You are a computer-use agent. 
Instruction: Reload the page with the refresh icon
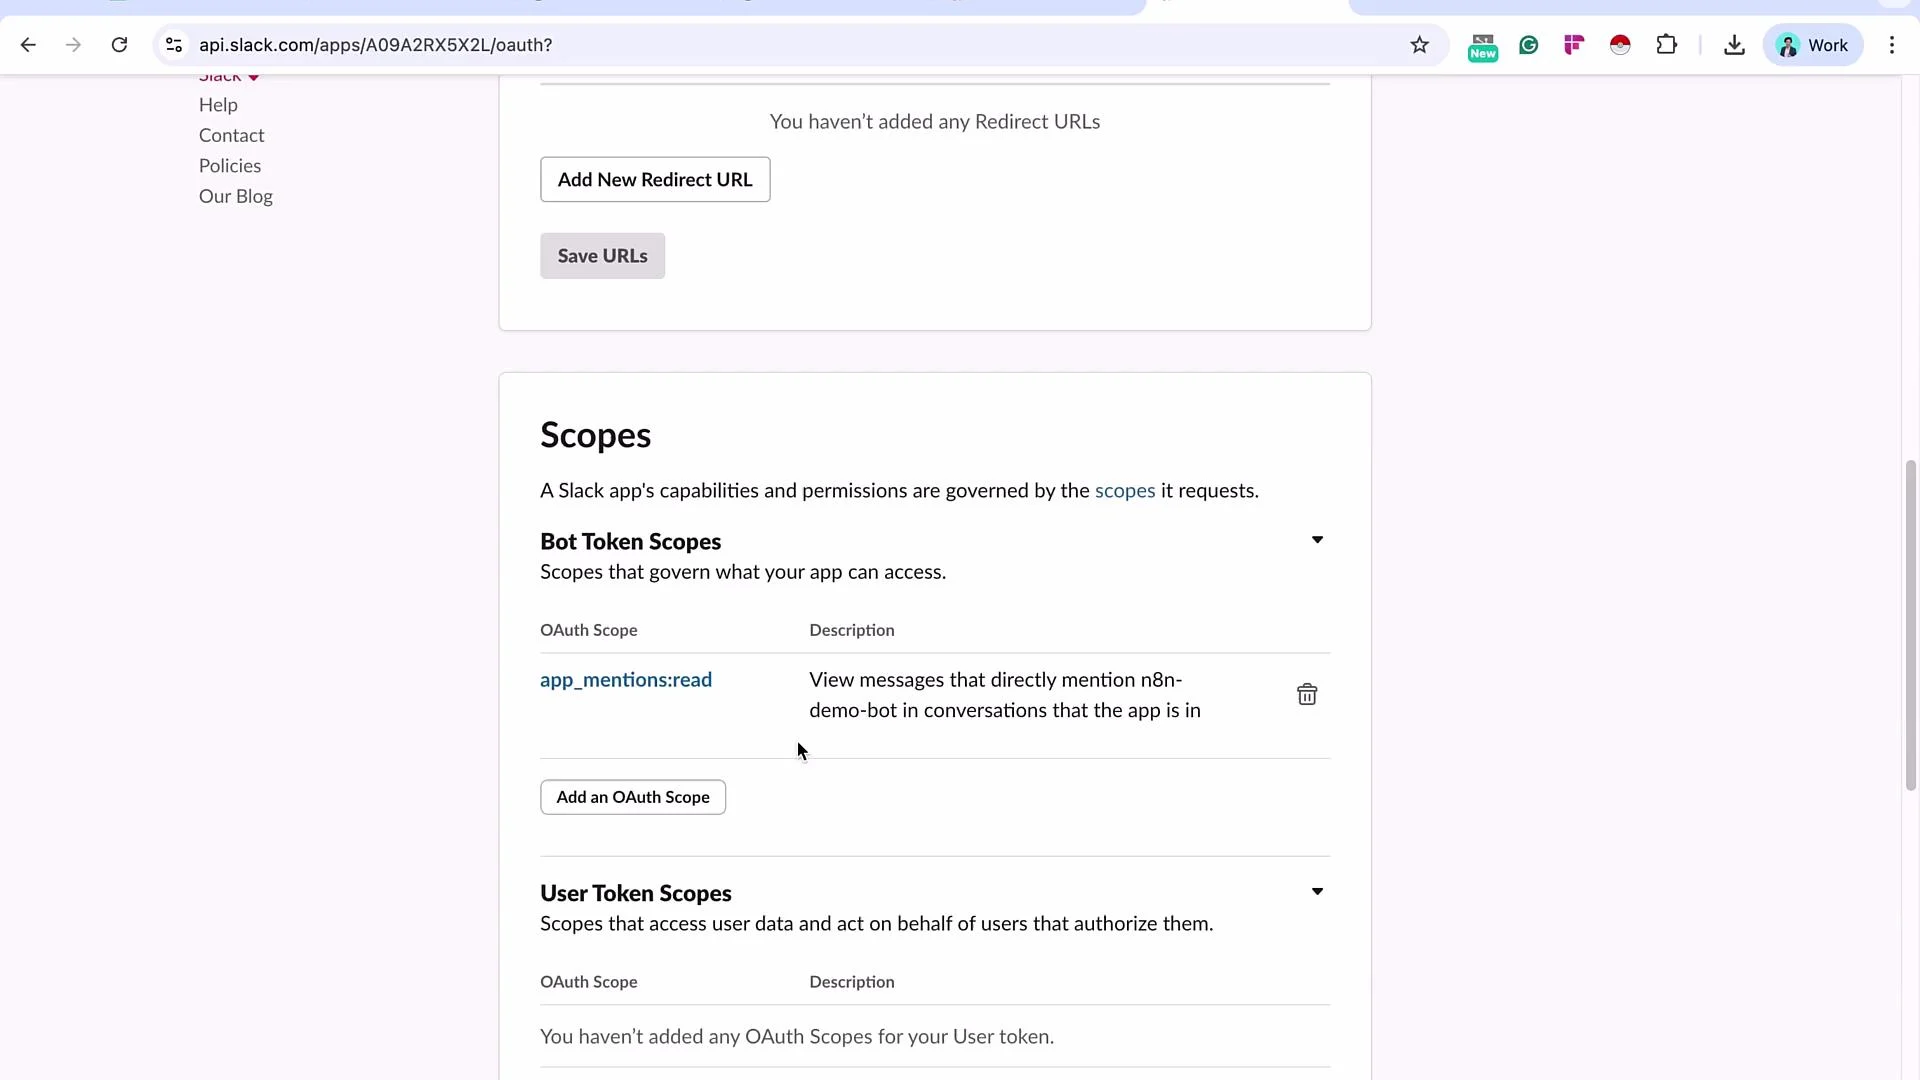coord(119,45)
